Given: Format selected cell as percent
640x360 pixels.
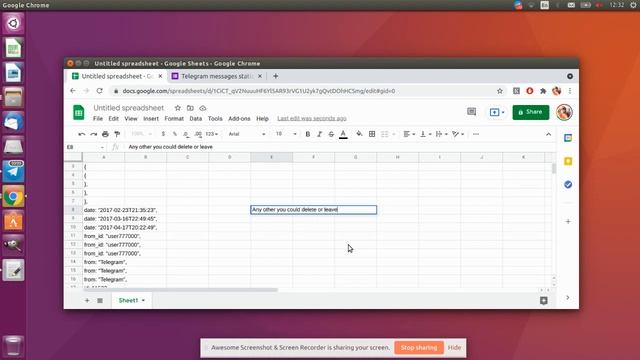Looking at the screenshot, I should [x=175, y=134].
